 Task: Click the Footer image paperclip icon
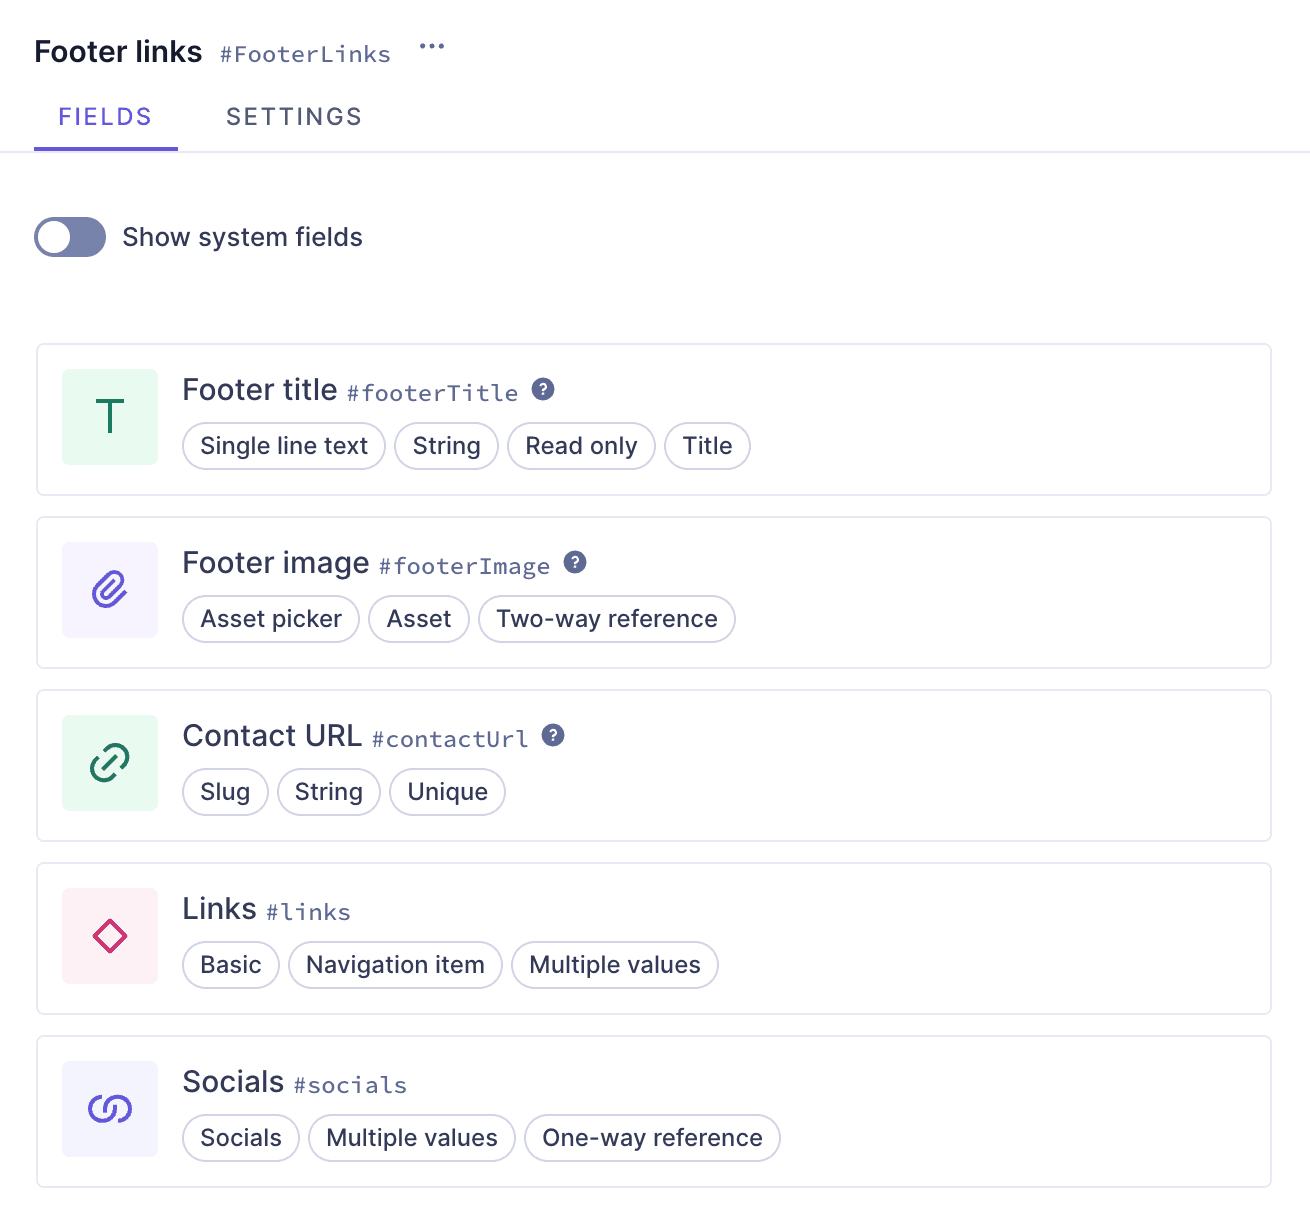pos(110,590)
